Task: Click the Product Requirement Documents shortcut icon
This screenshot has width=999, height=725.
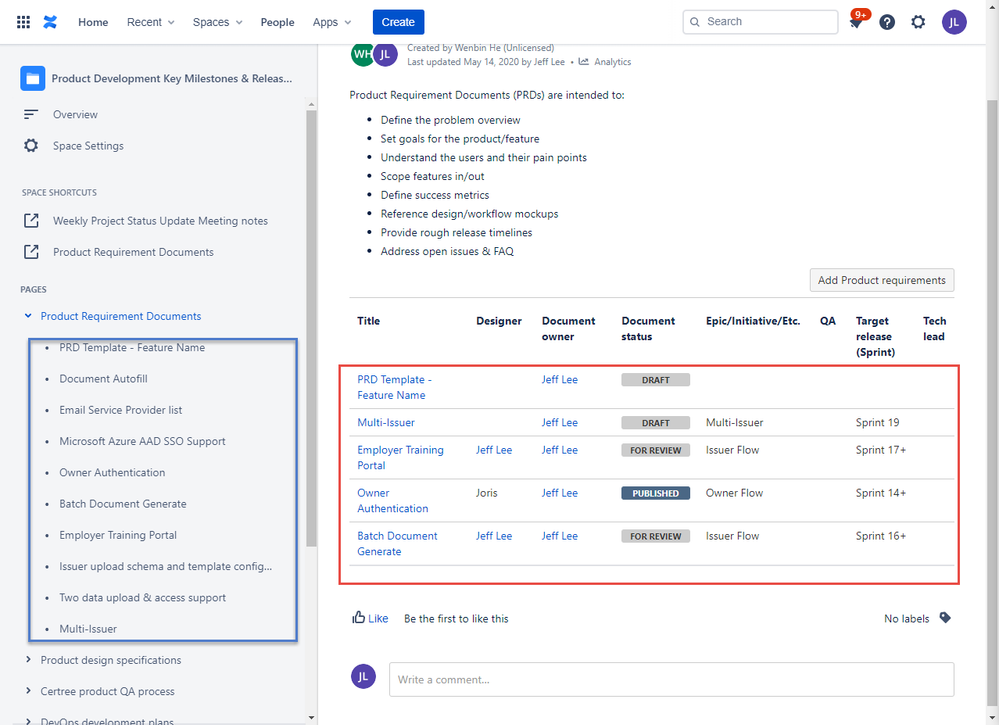Action: (x=31, y=252)
